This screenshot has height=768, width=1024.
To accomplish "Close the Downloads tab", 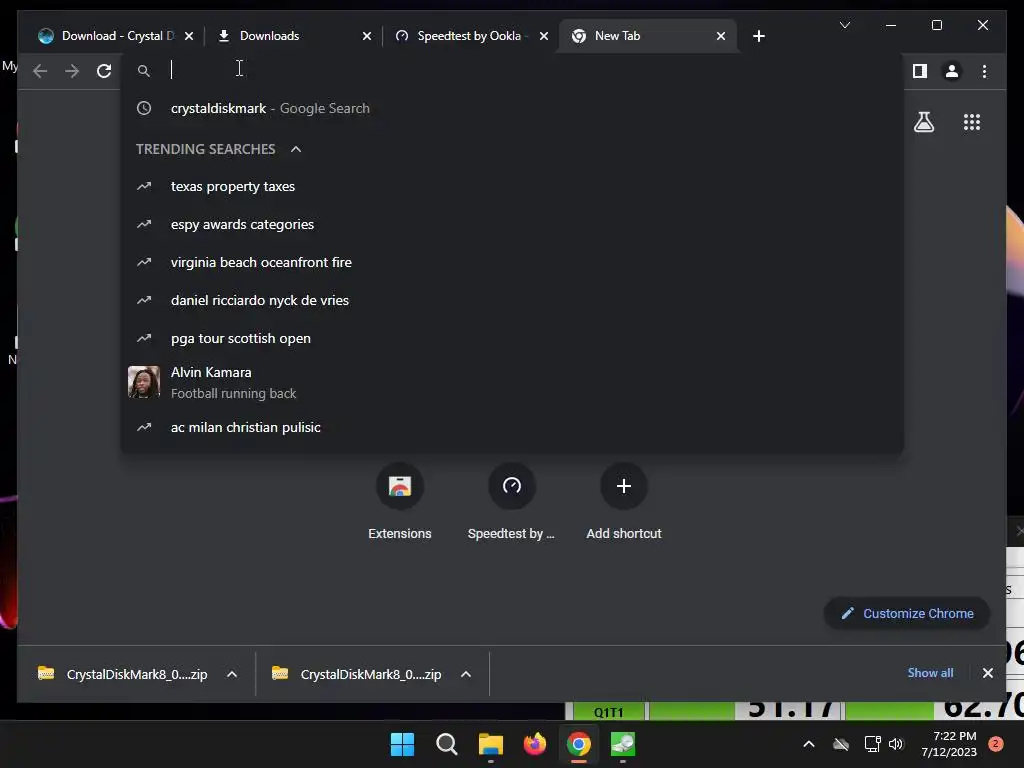I will tap(367, 36).
